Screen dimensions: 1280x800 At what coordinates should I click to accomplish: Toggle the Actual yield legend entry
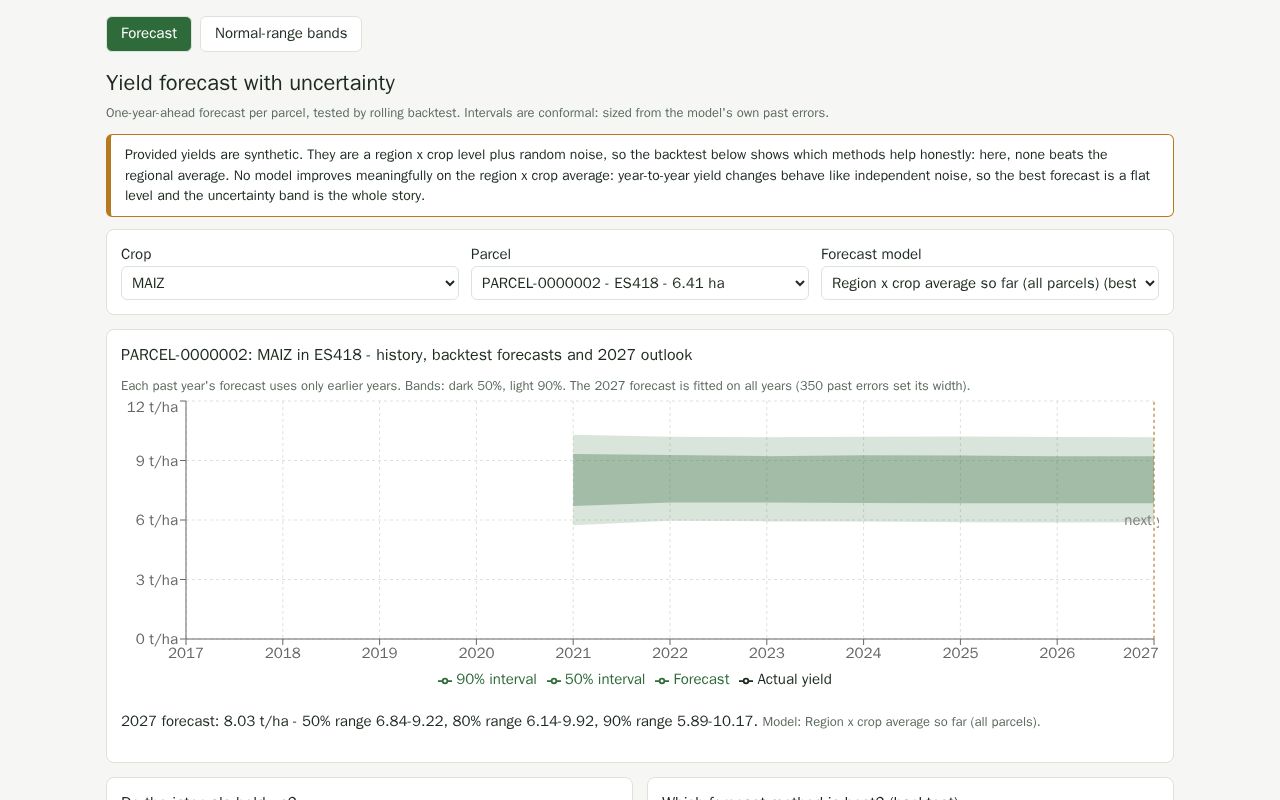[x=785, y=680]
